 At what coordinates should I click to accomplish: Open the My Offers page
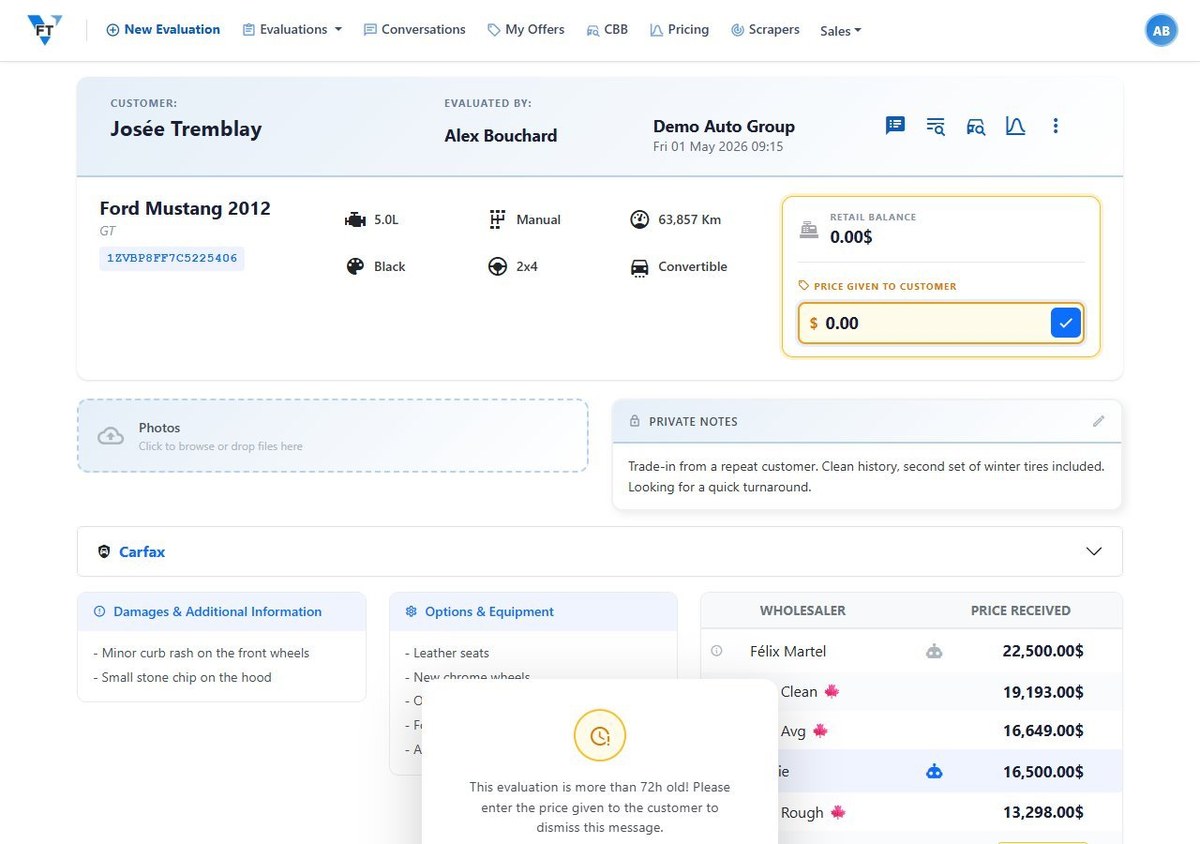[x=526, y=30]
